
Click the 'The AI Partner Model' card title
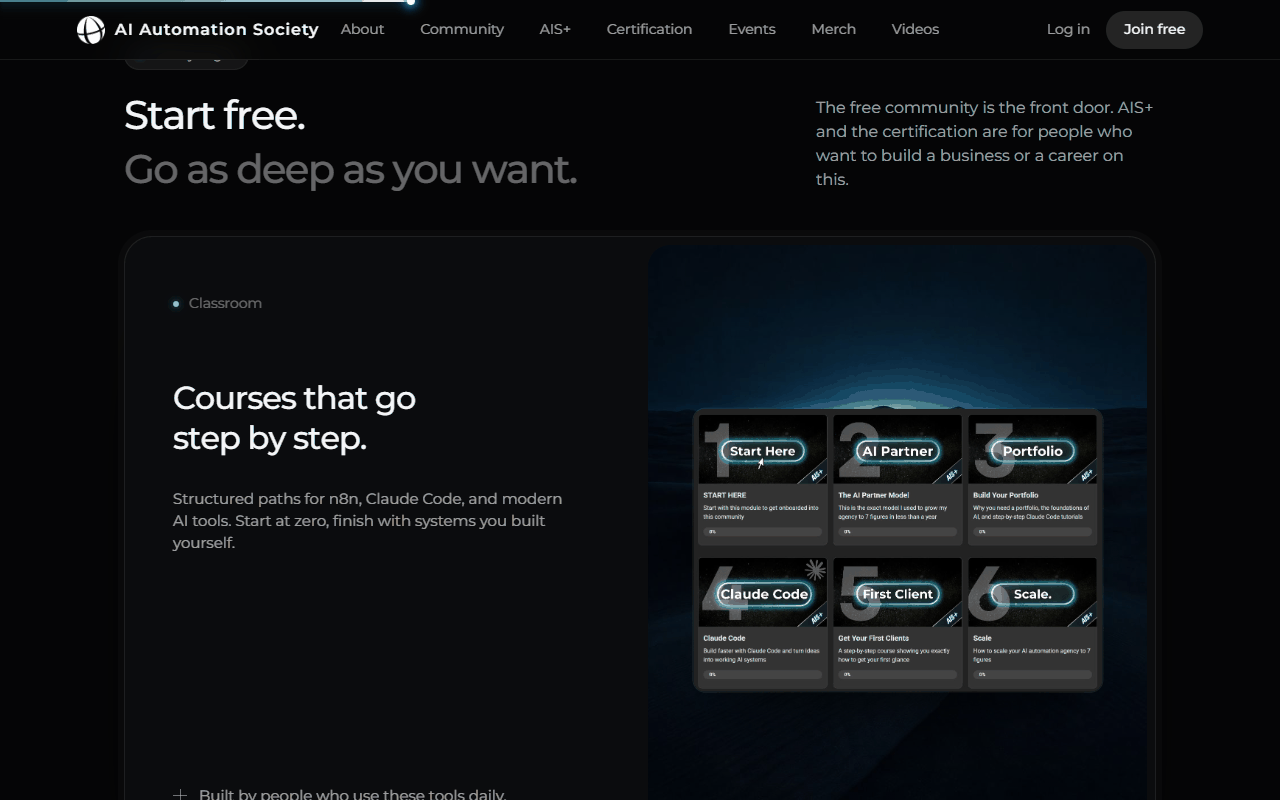874,495
